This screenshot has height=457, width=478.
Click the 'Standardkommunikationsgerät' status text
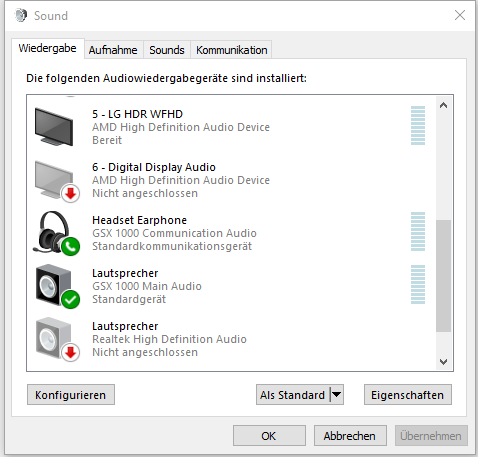(x=172, y=246)
